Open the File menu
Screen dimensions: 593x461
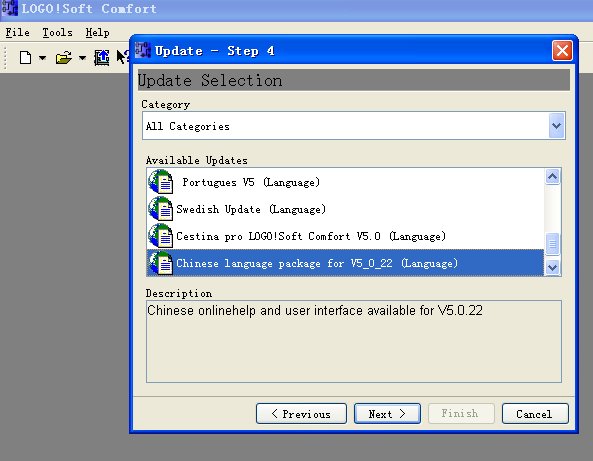point(17,33)
